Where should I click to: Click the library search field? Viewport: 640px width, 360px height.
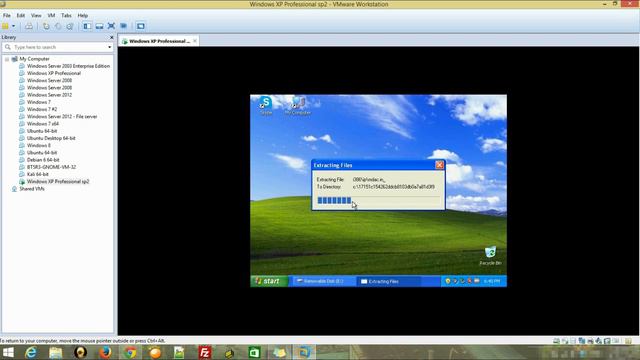pyautogui.click(x=58, y=47)
